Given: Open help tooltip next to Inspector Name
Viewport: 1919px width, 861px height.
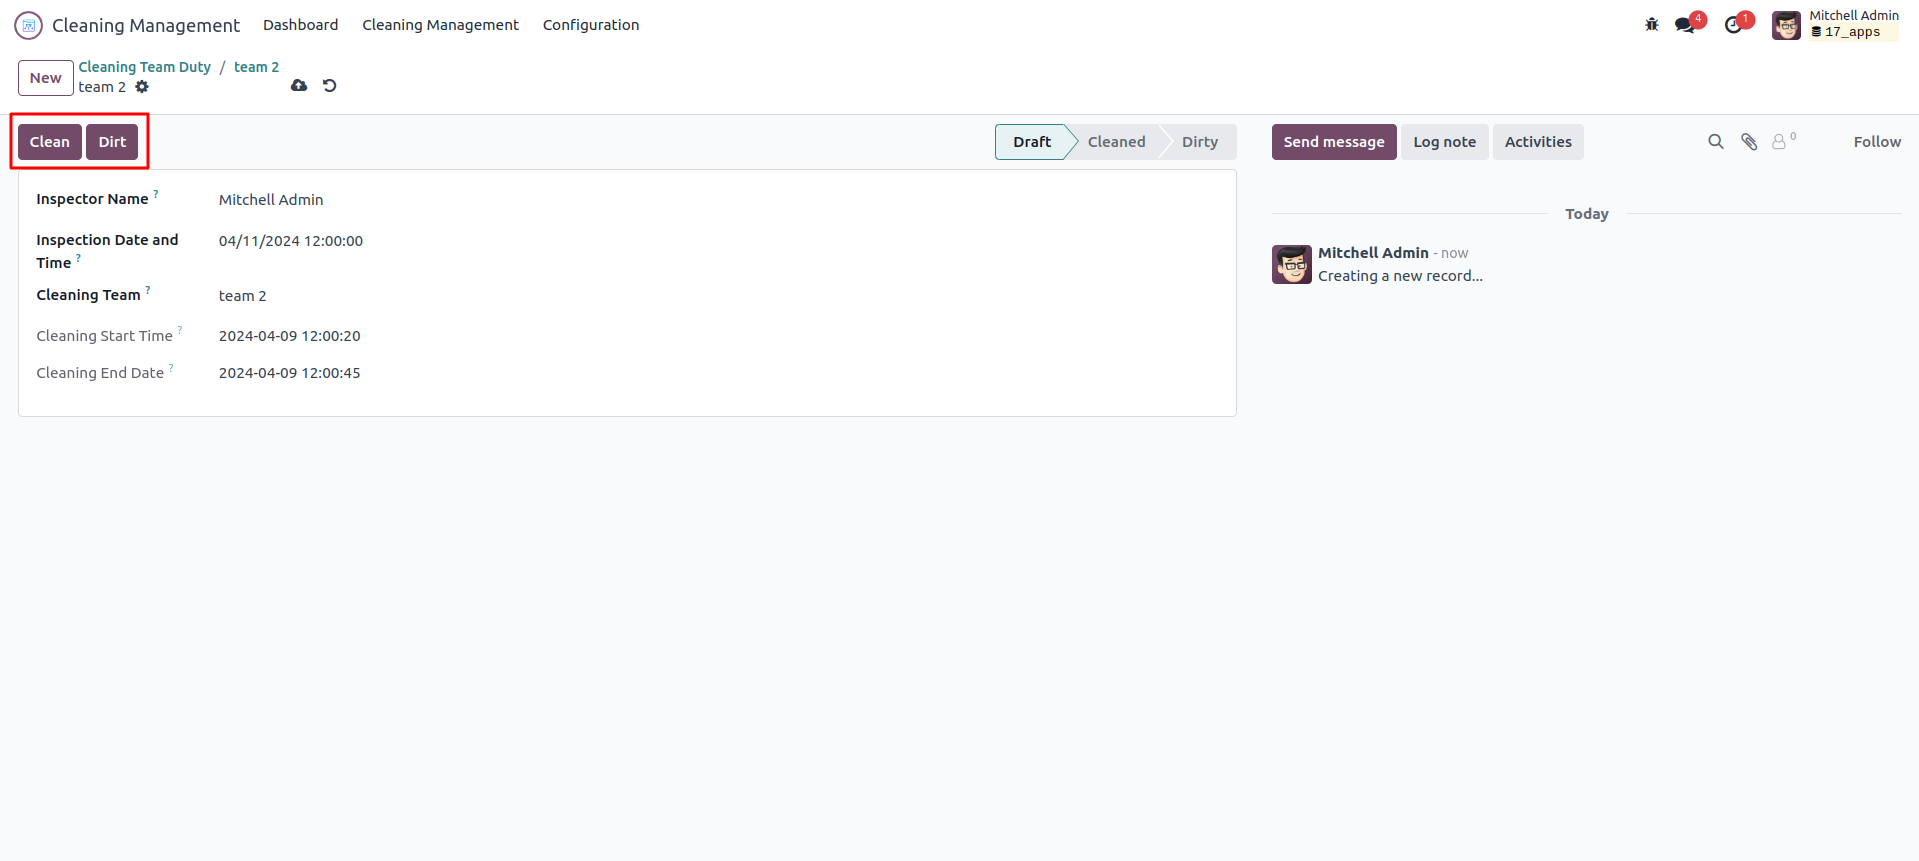Looking at the screenshot, I should pos(156,194).
